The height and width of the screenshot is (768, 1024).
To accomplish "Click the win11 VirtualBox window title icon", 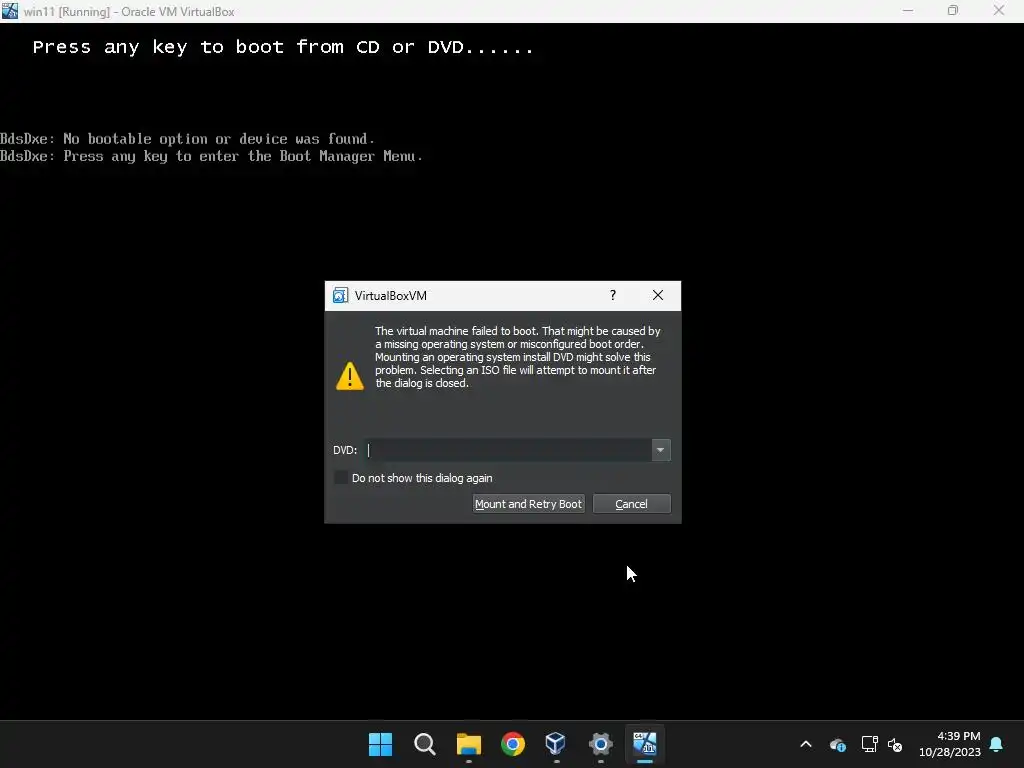I will [10, 10].
